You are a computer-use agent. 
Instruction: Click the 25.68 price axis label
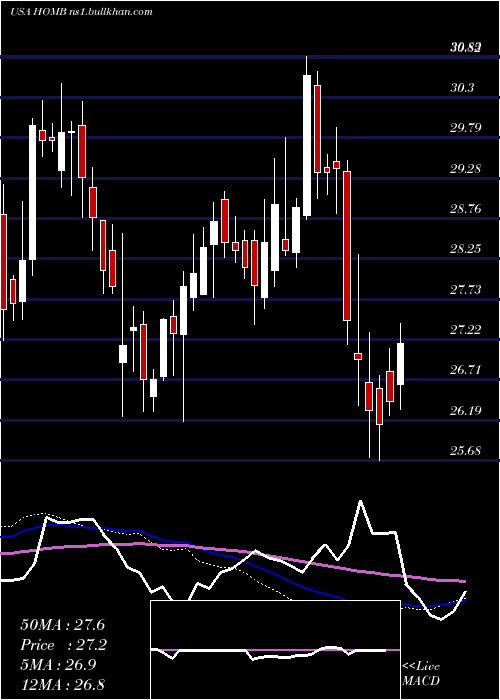pyautogui.click(x=466, y=450)
